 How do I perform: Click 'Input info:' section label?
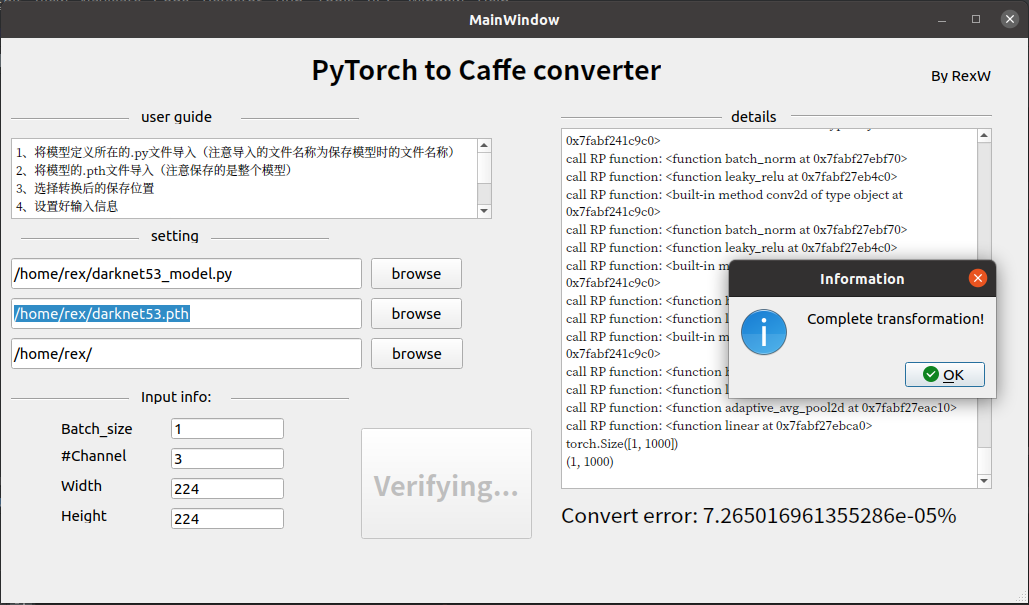176,397
